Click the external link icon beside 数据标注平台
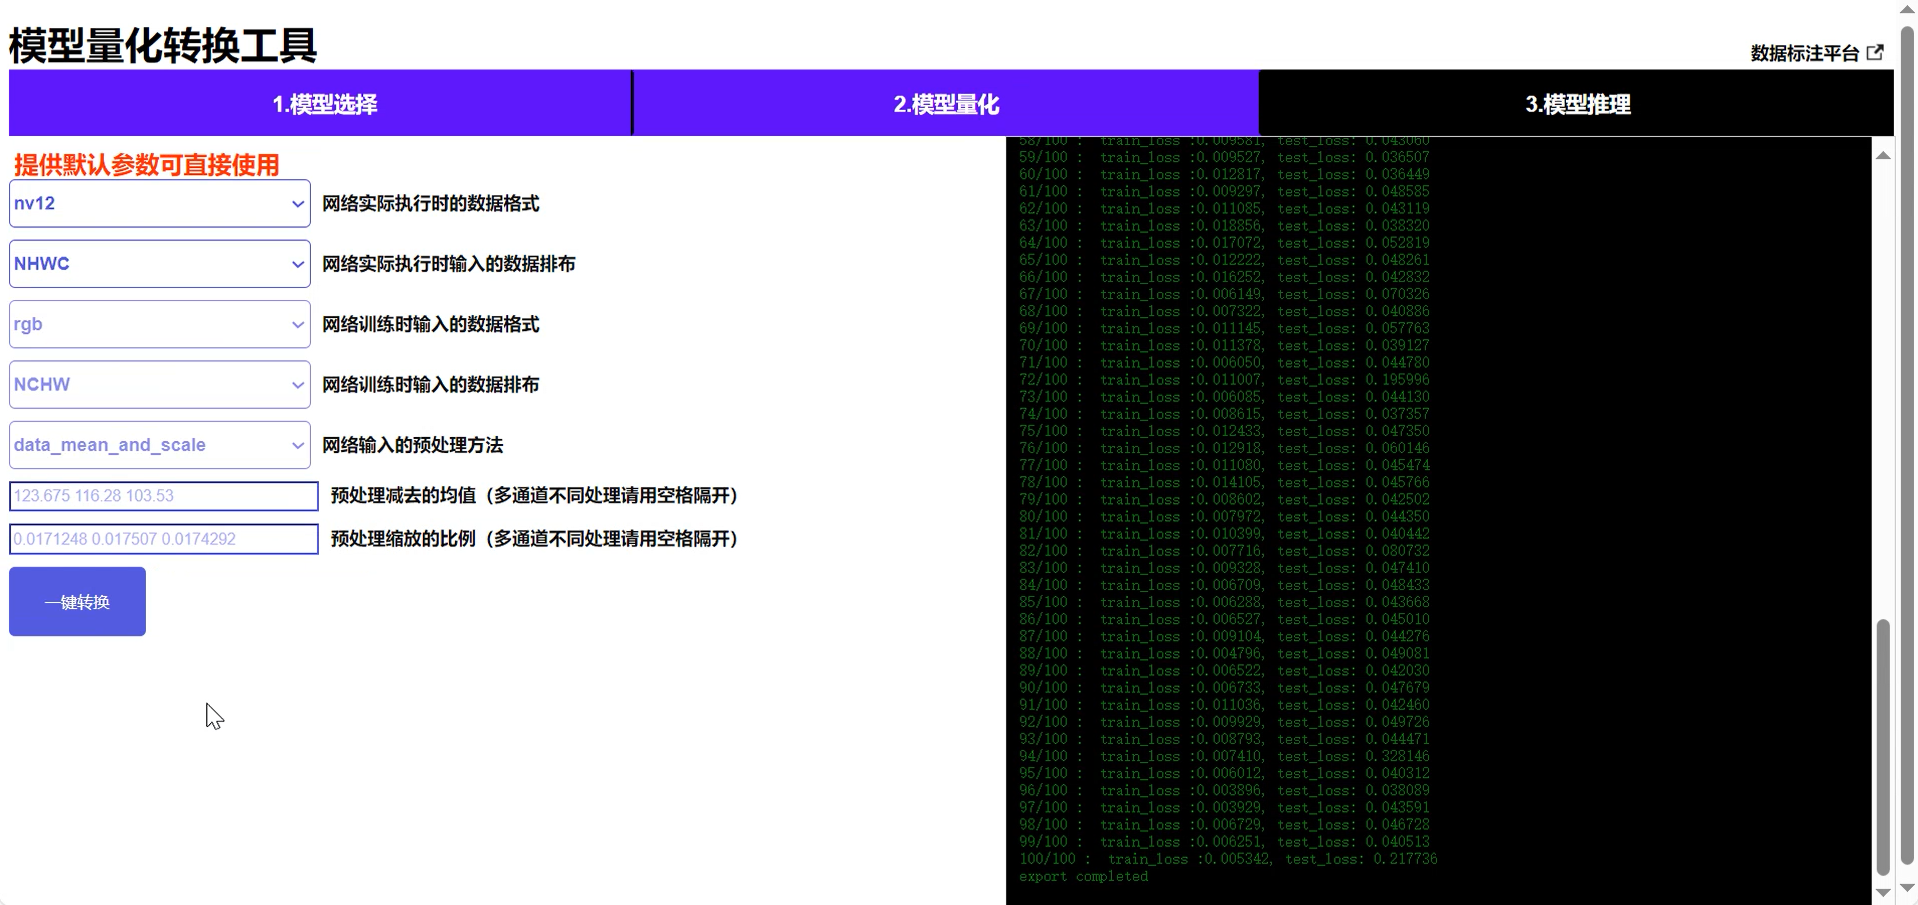This screenshot has height=905, width=1918. (x=1875, y=53)
